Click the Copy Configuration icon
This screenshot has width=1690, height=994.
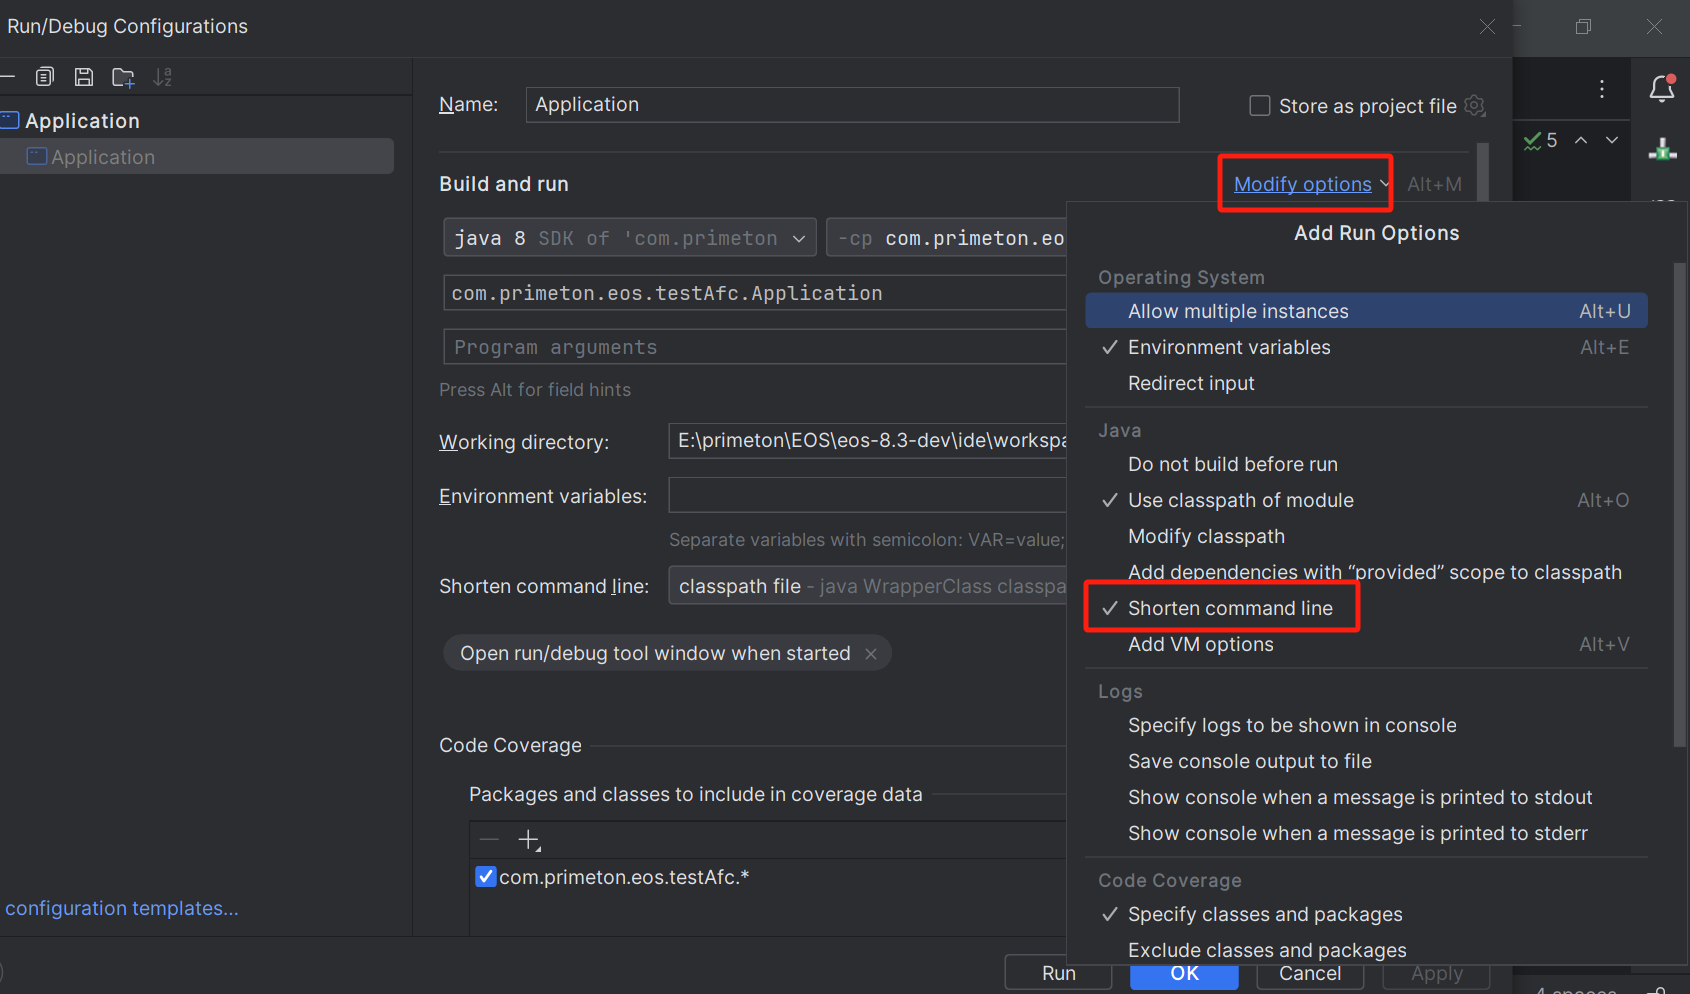pos(45,77)
